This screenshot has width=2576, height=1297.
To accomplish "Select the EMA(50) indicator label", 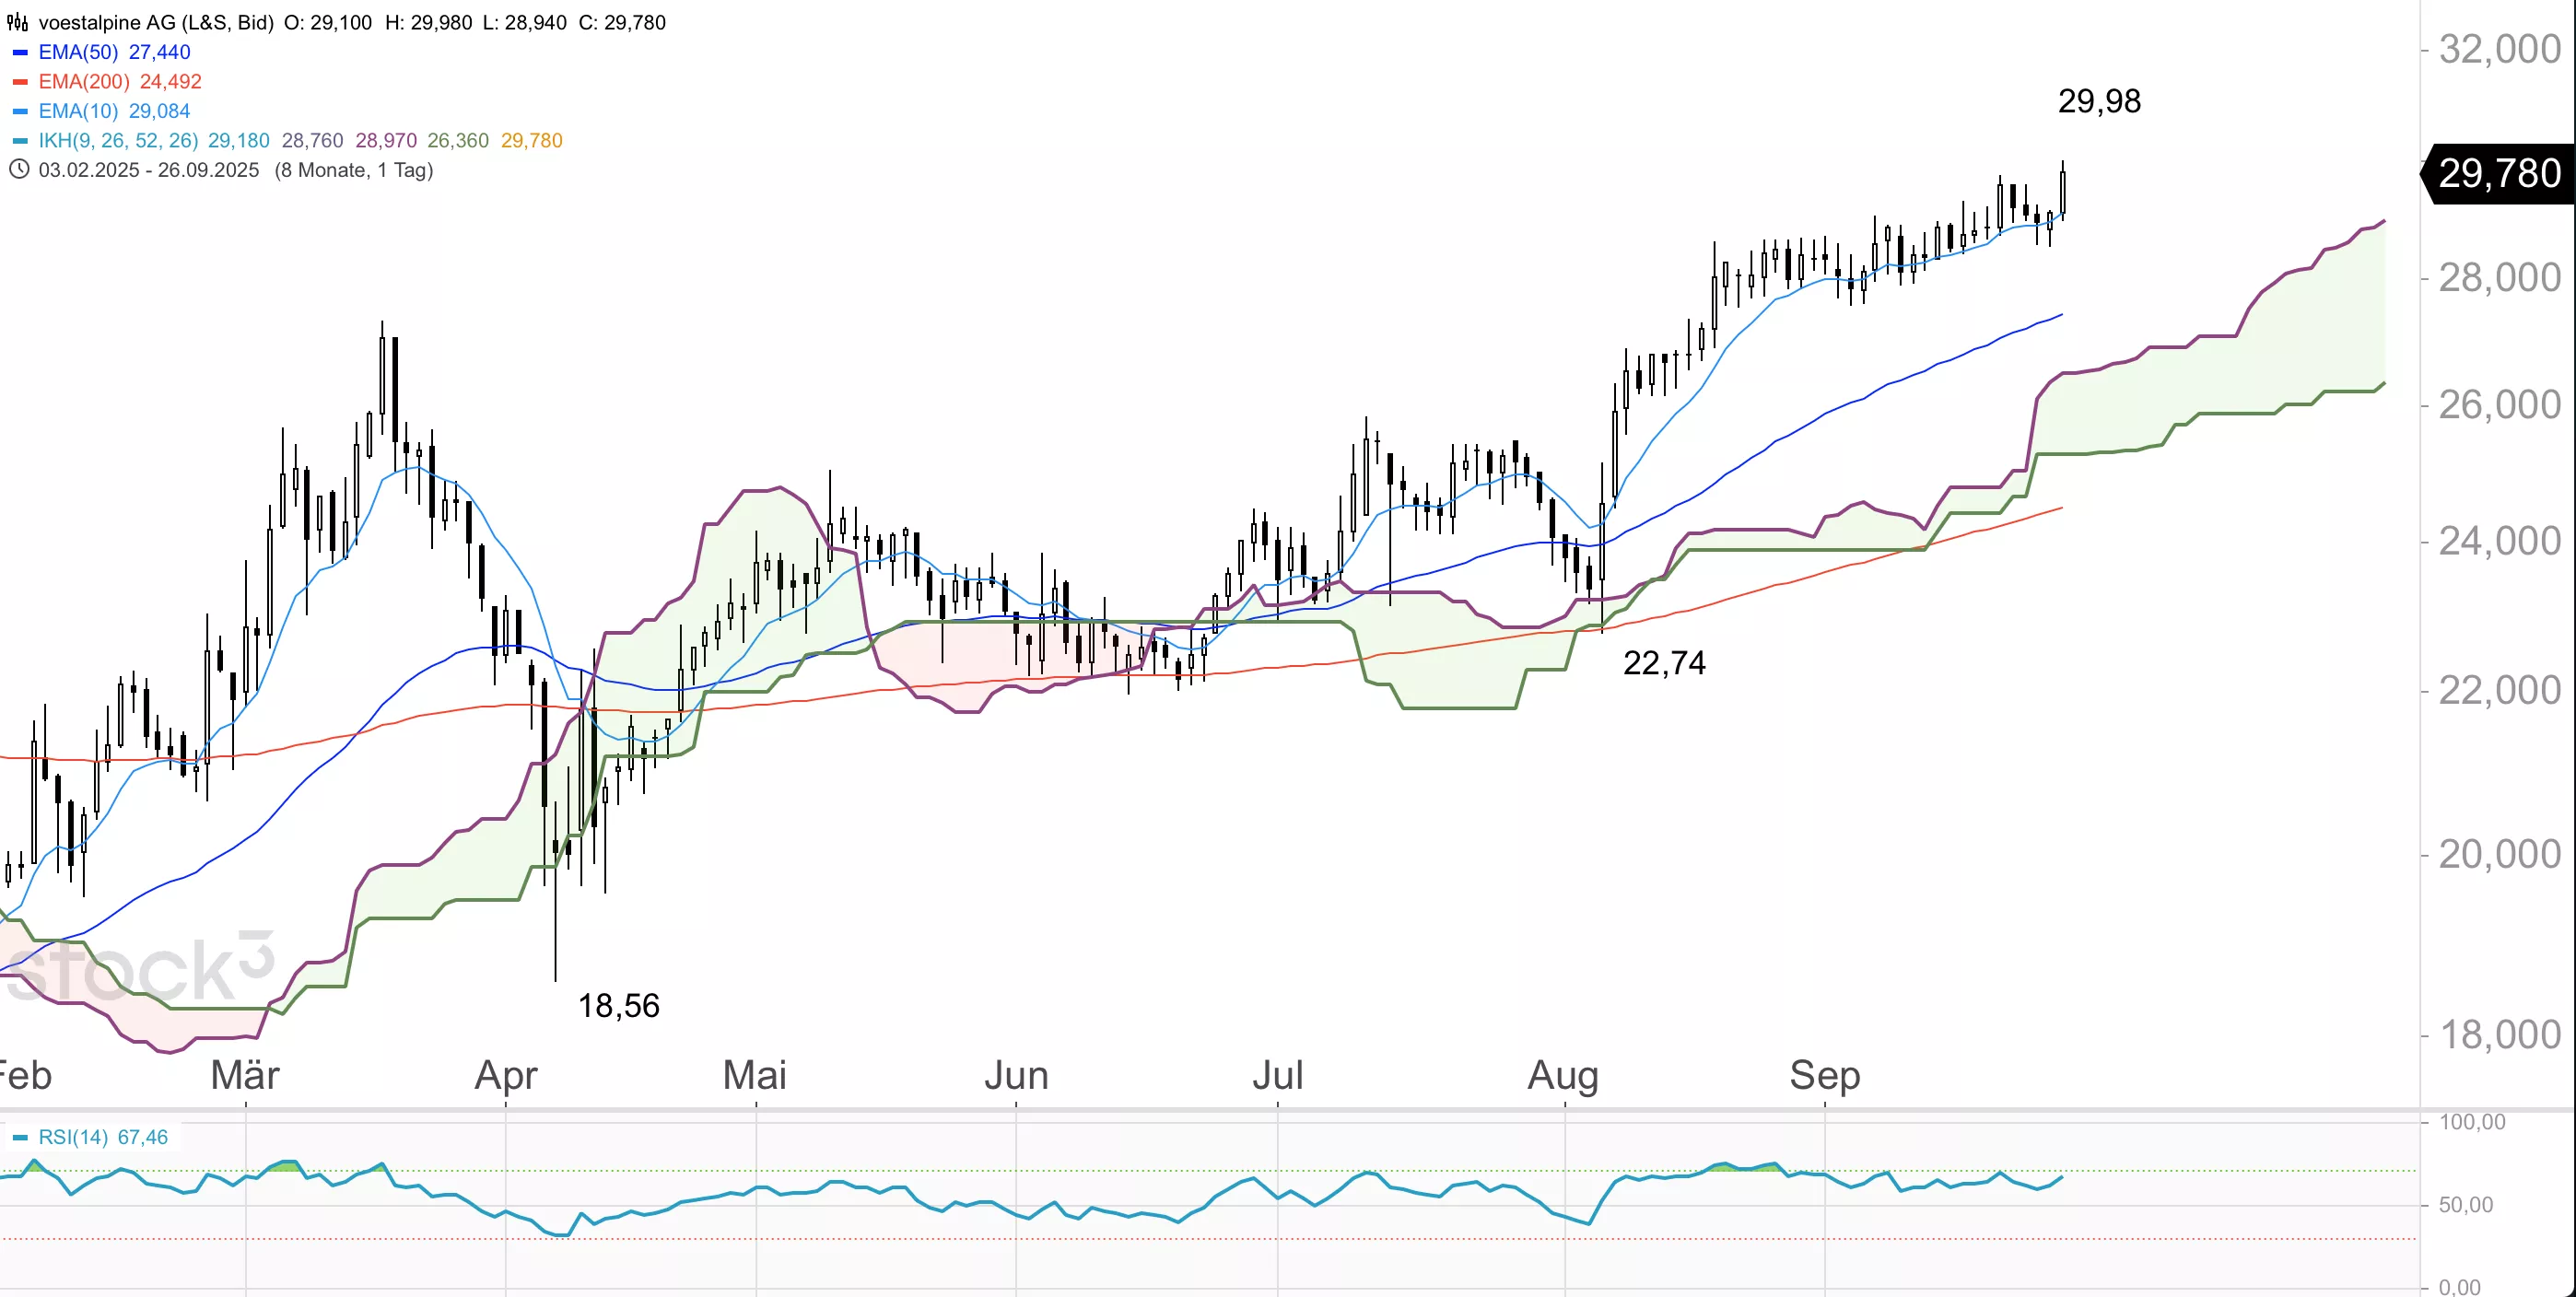I will [78, 52].
